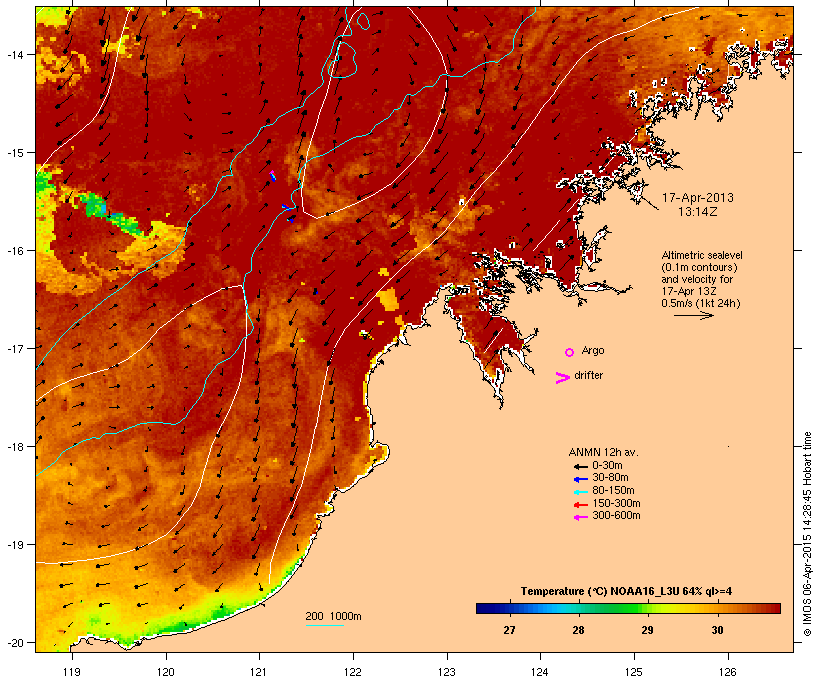Click the 'Altimetric sealevel' caption
820x680 pixels.
point(702,255)
